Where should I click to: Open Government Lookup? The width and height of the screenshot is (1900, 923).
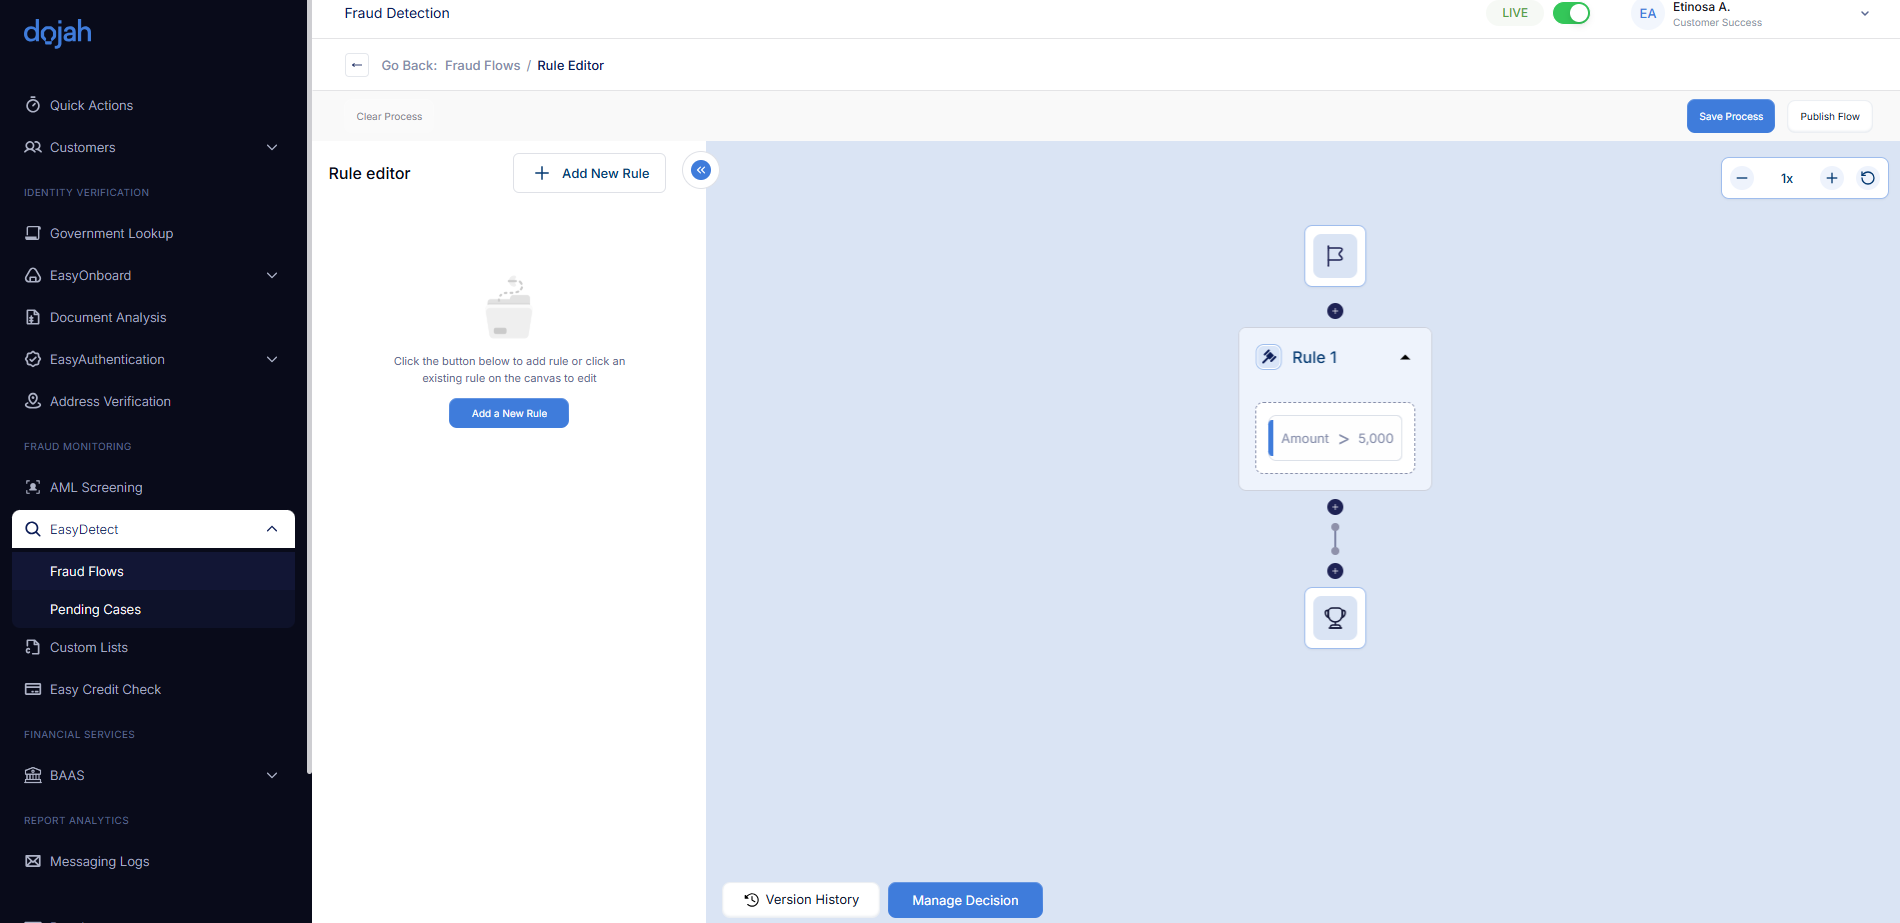pos(111,233)
